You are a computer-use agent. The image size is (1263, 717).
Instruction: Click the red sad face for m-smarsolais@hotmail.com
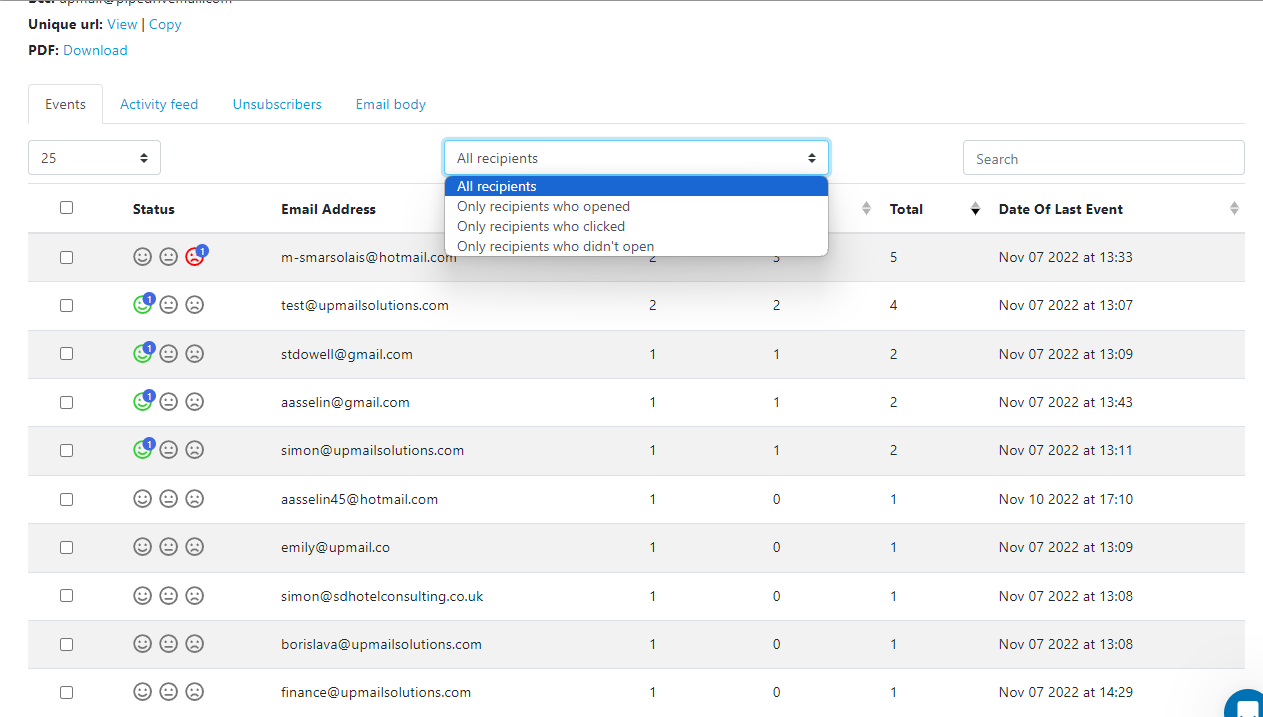[194, 257]
